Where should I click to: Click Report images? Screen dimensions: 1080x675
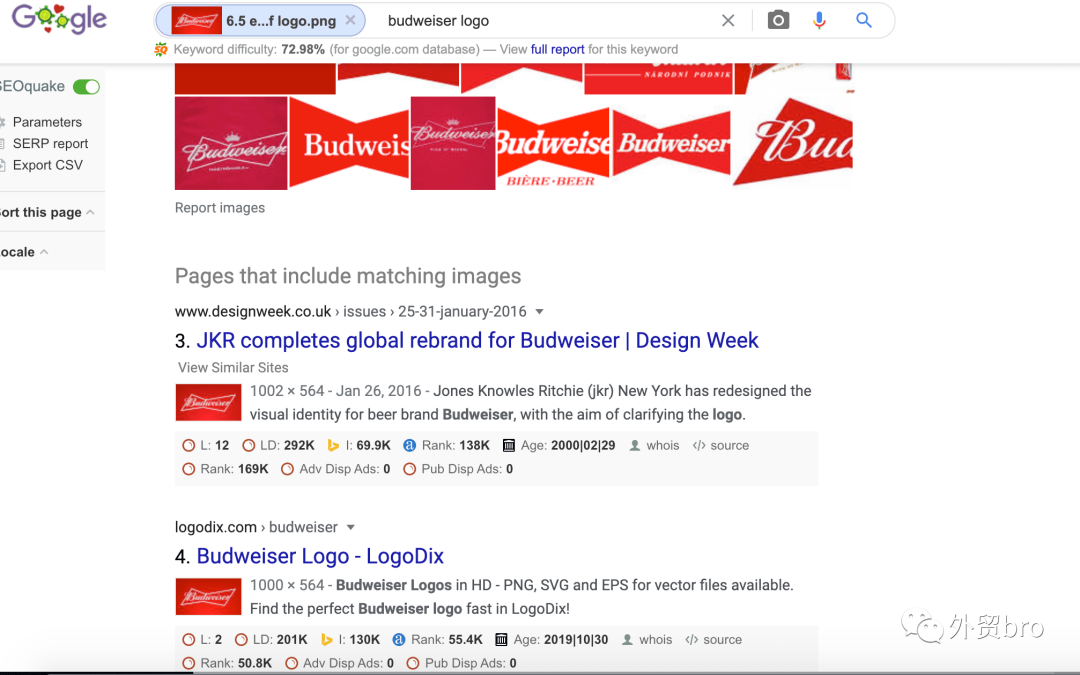pos(220,207)
